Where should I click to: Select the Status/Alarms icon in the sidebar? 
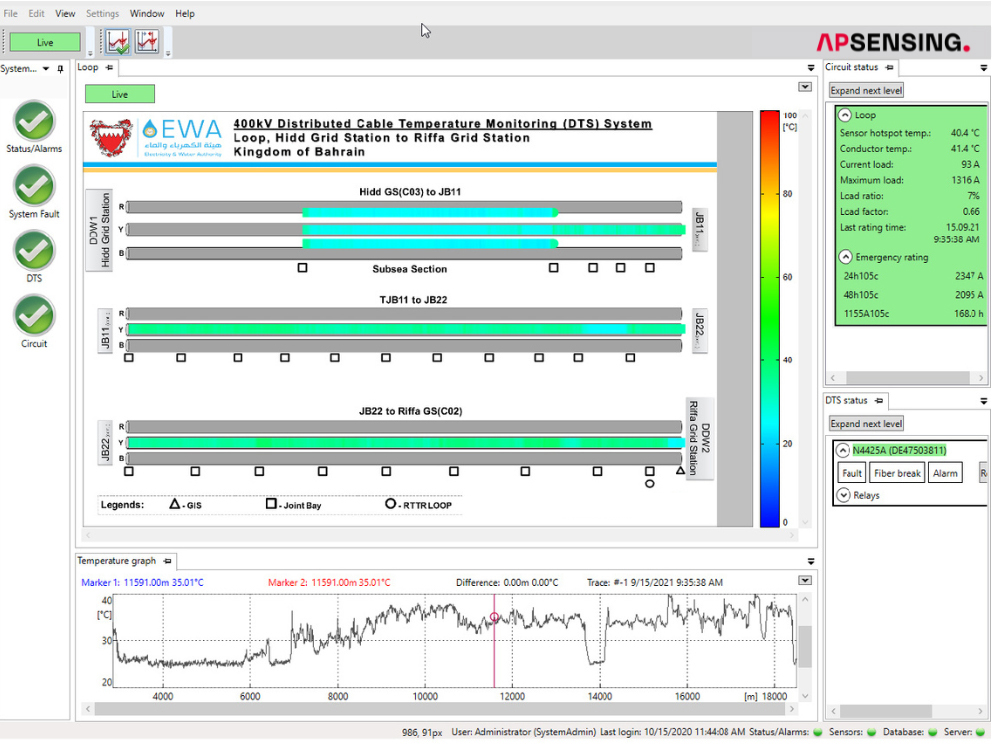pyautogui.click(x=33, y=120)
